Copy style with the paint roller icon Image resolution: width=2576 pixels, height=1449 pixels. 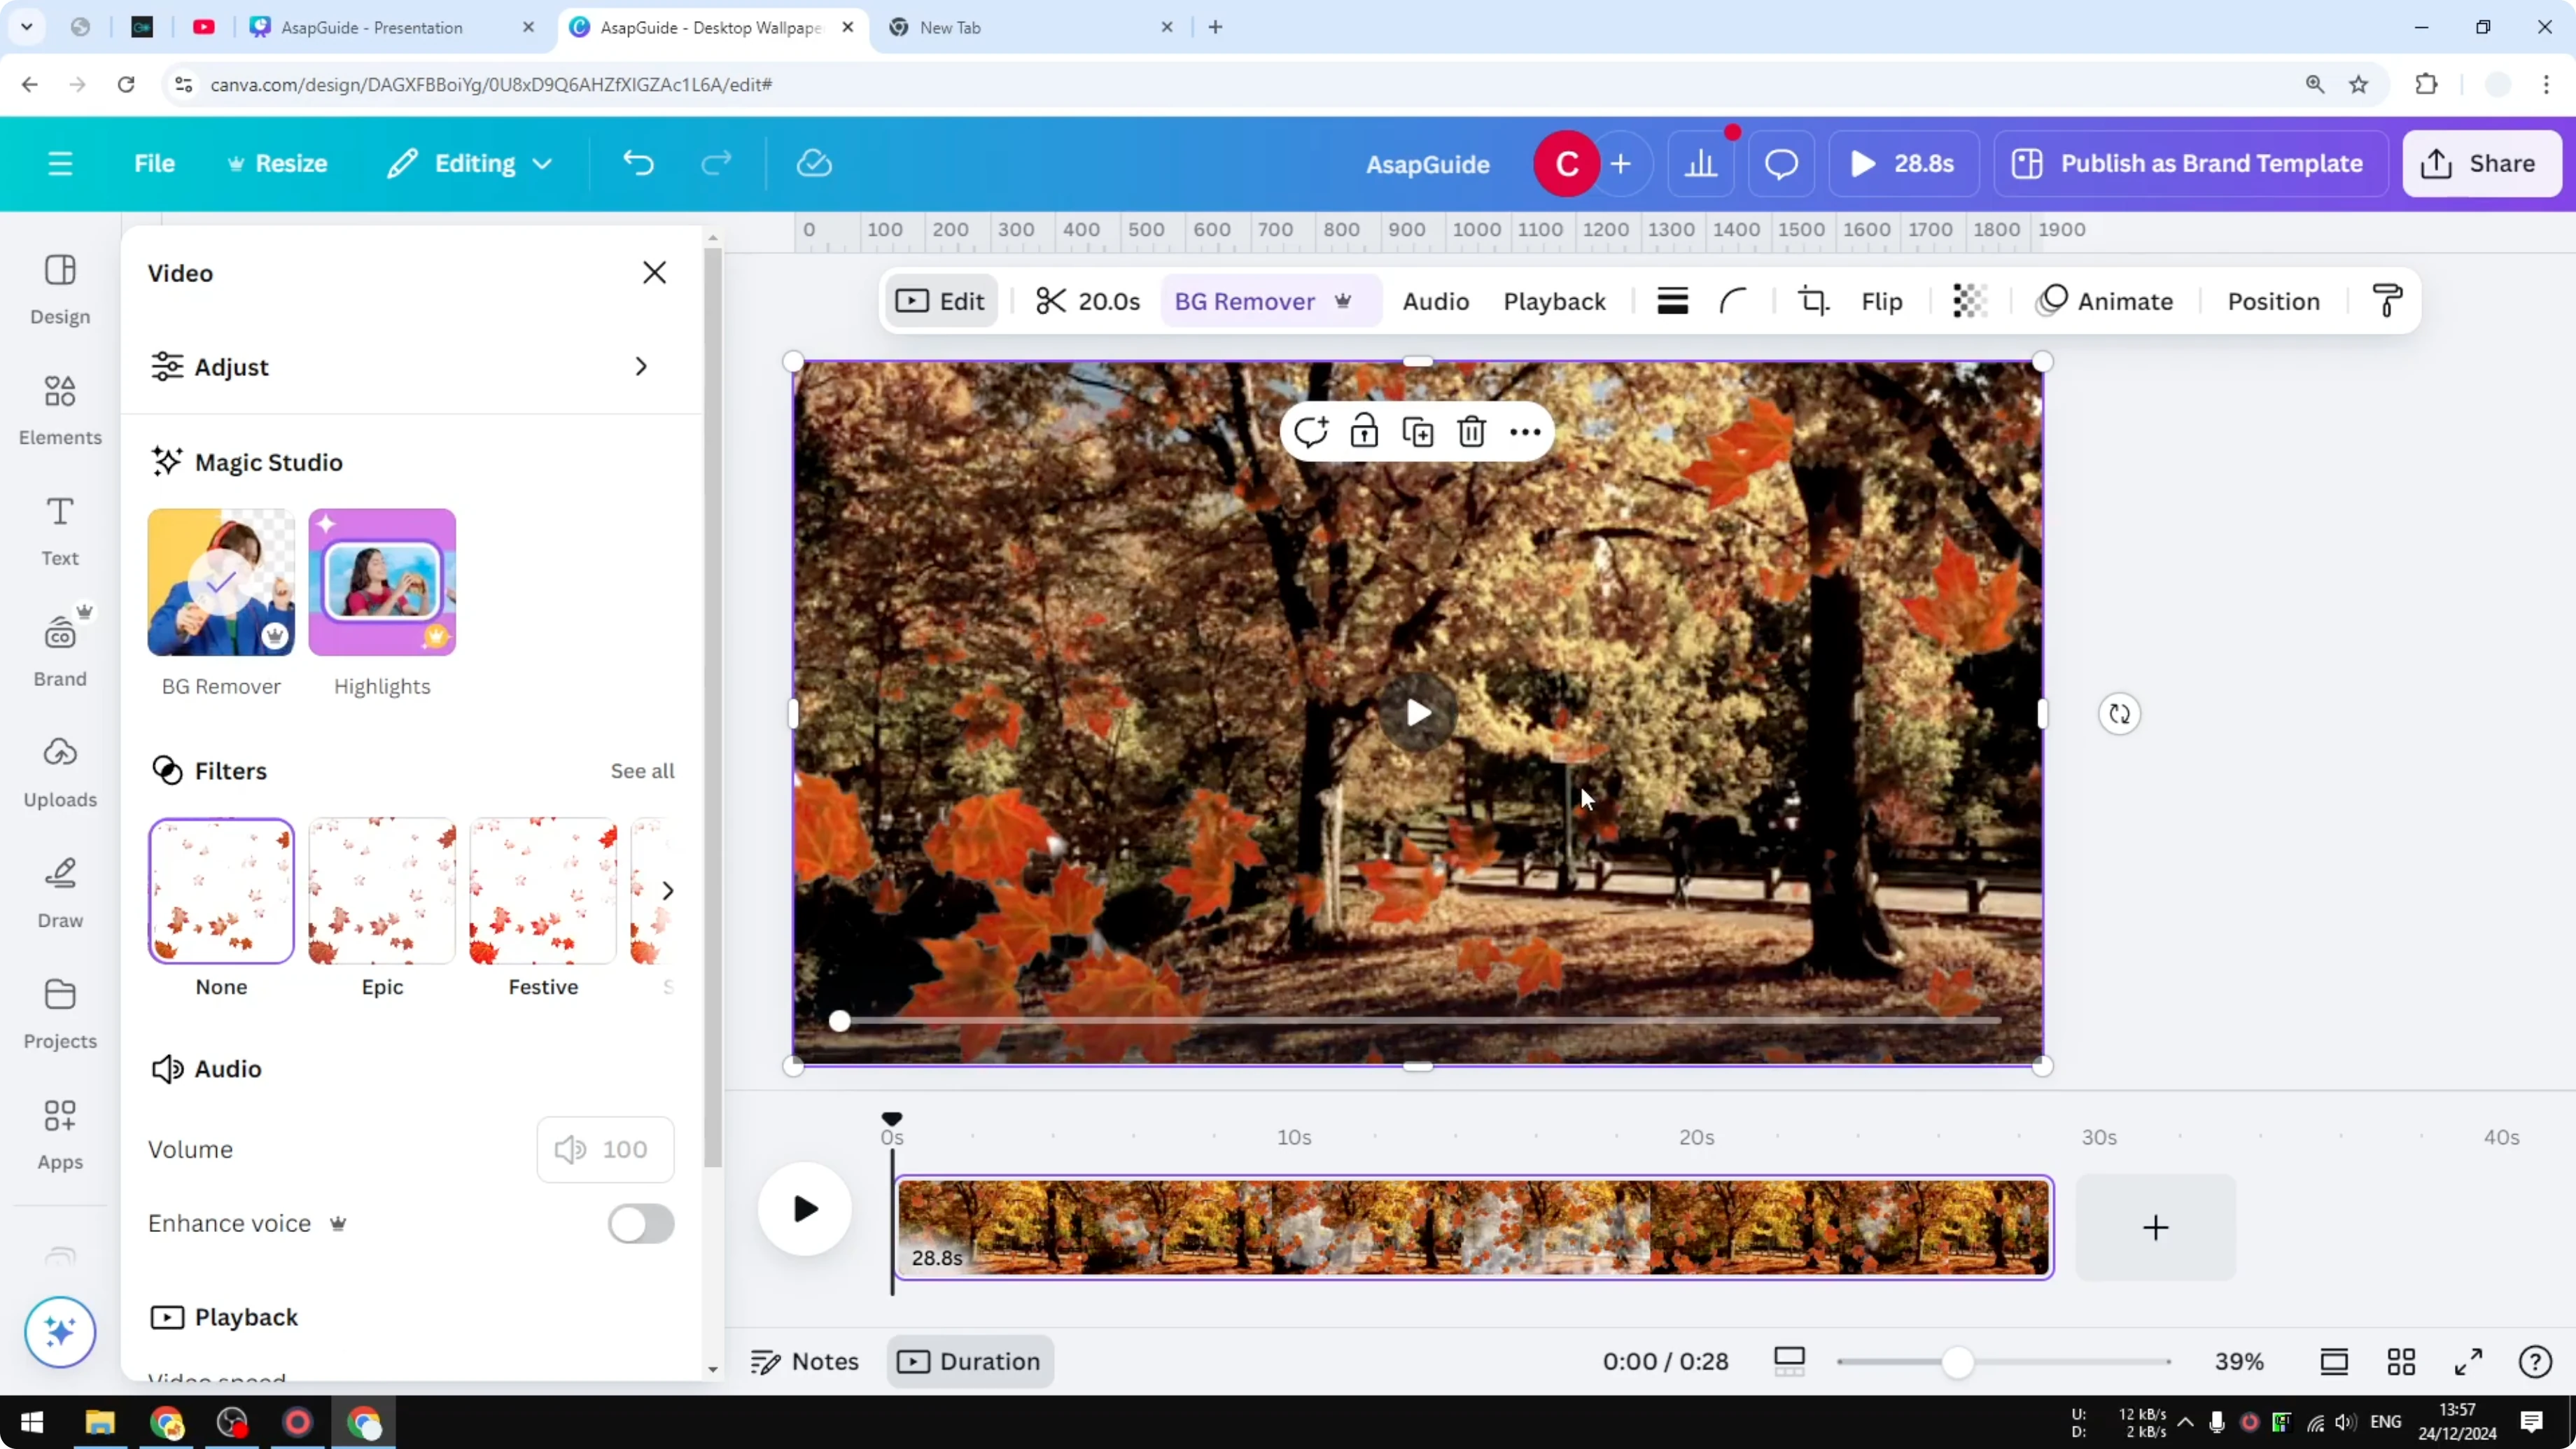coord(2387,301)
